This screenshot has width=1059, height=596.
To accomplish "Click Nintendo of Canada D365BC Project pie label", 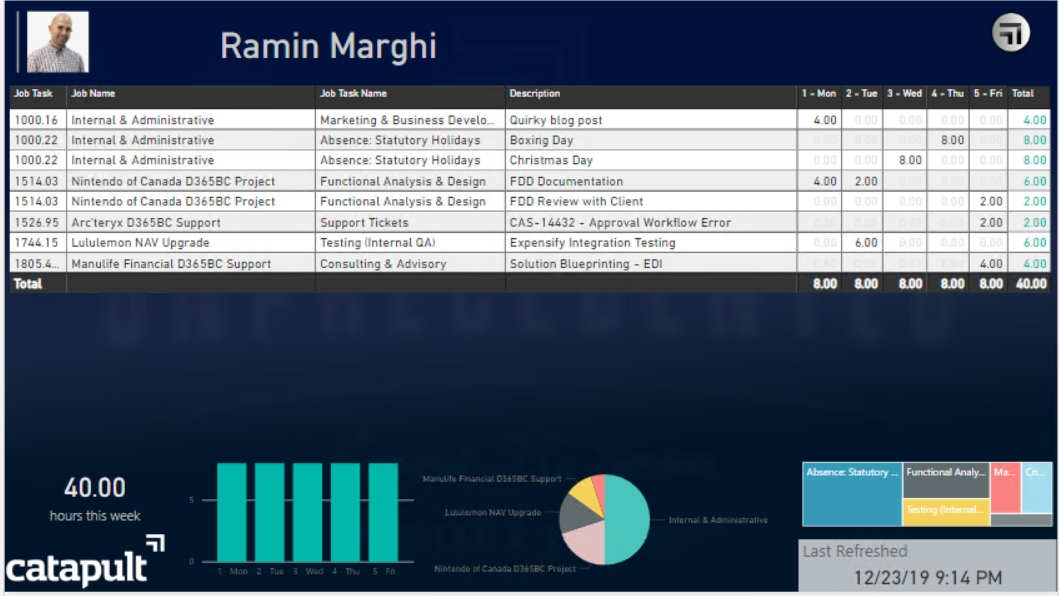I will click(505, 568).
